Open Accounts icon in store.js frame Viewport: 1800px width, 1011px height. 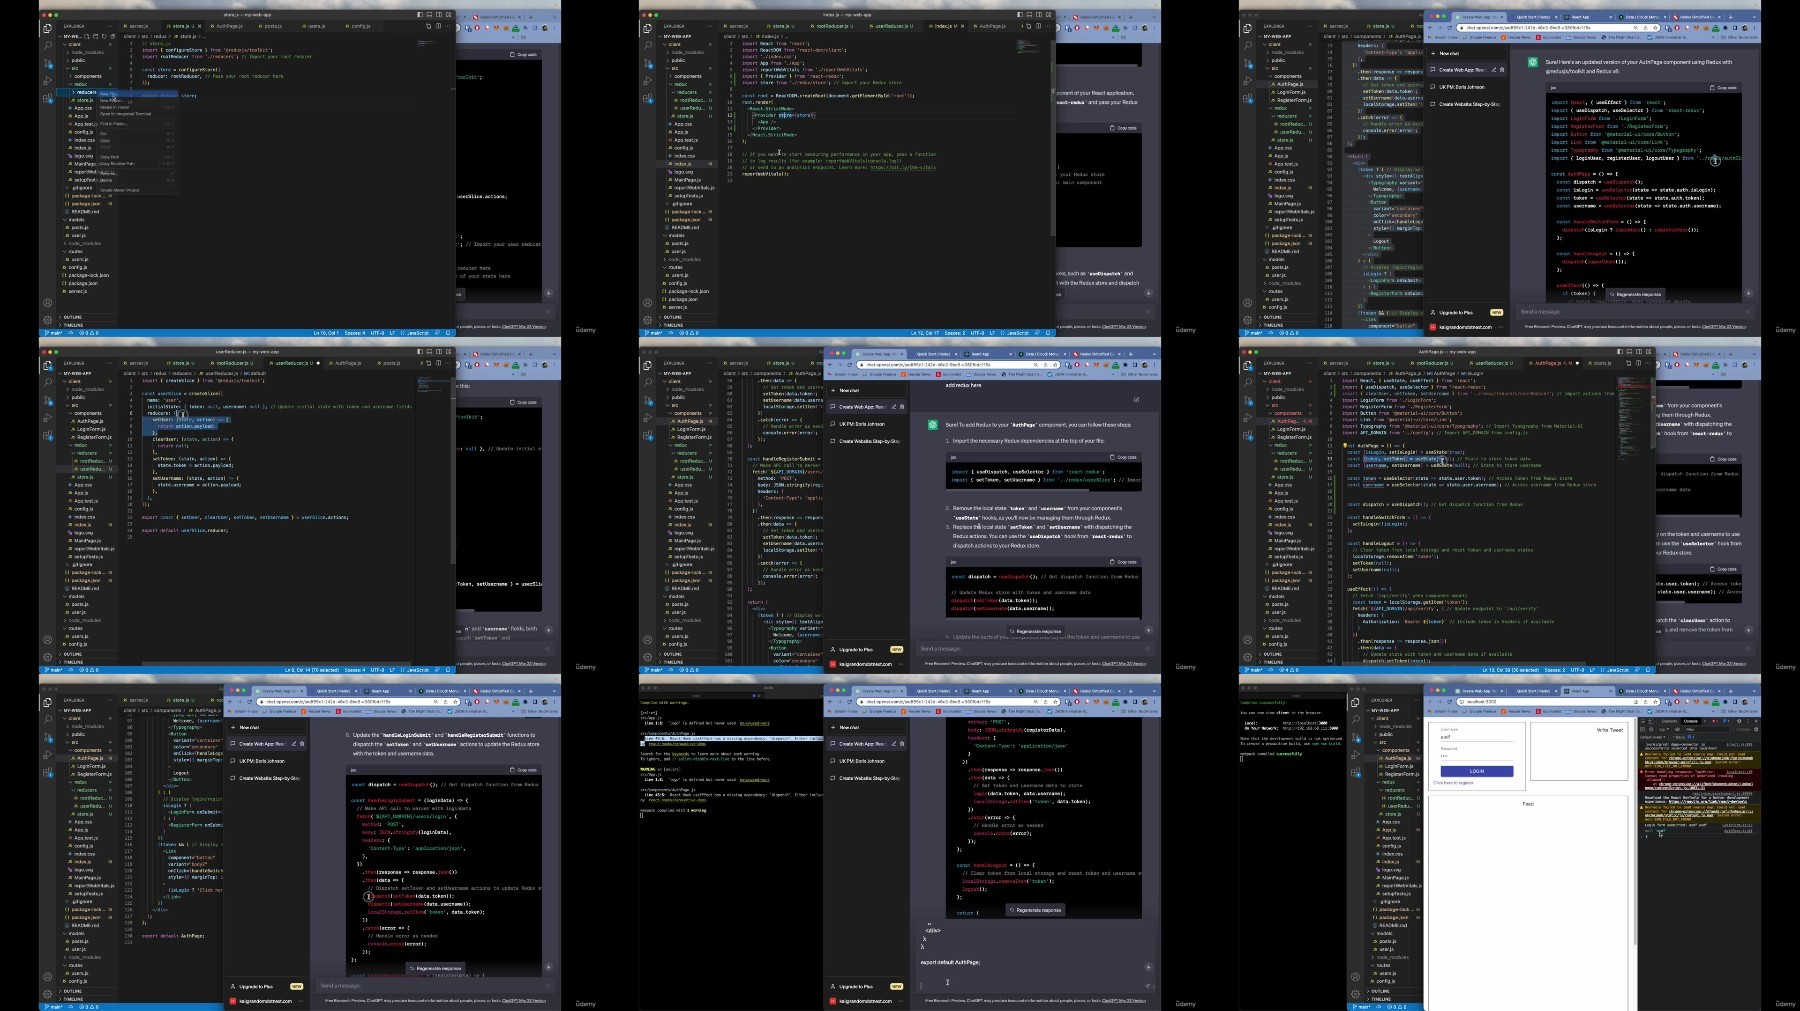(47, 302)
